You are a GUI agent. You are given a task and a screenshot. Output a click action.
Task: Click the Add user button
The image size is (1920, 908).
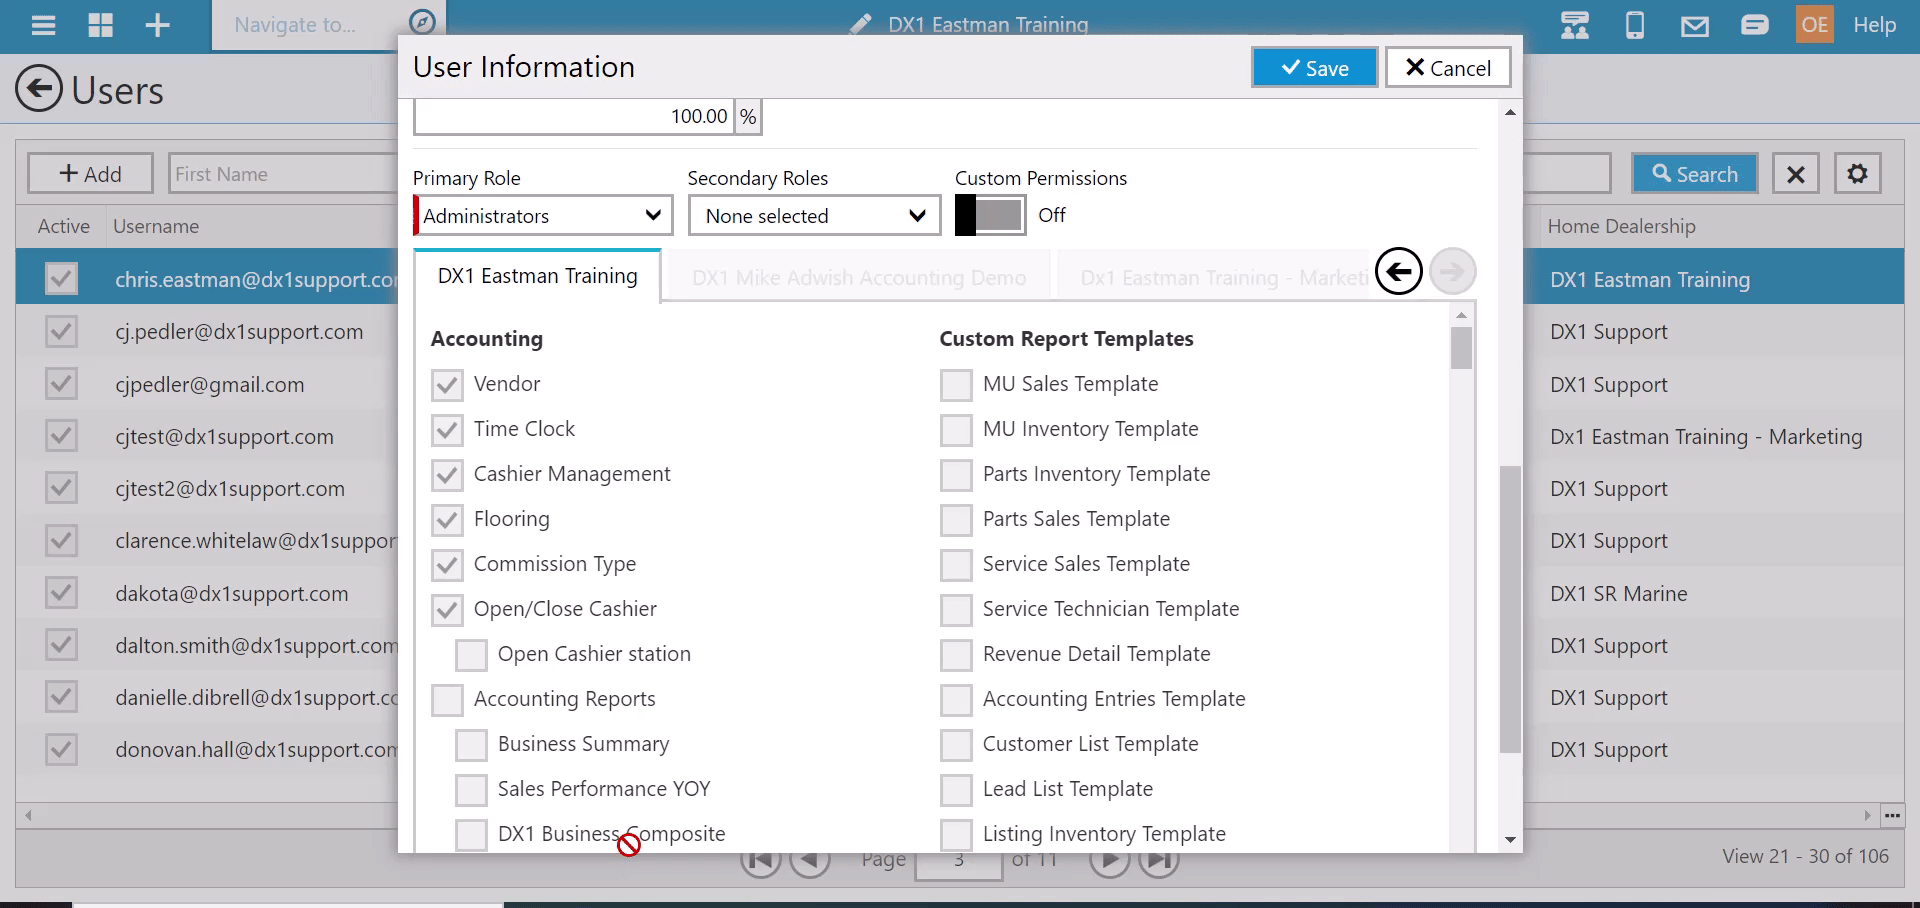90,174
